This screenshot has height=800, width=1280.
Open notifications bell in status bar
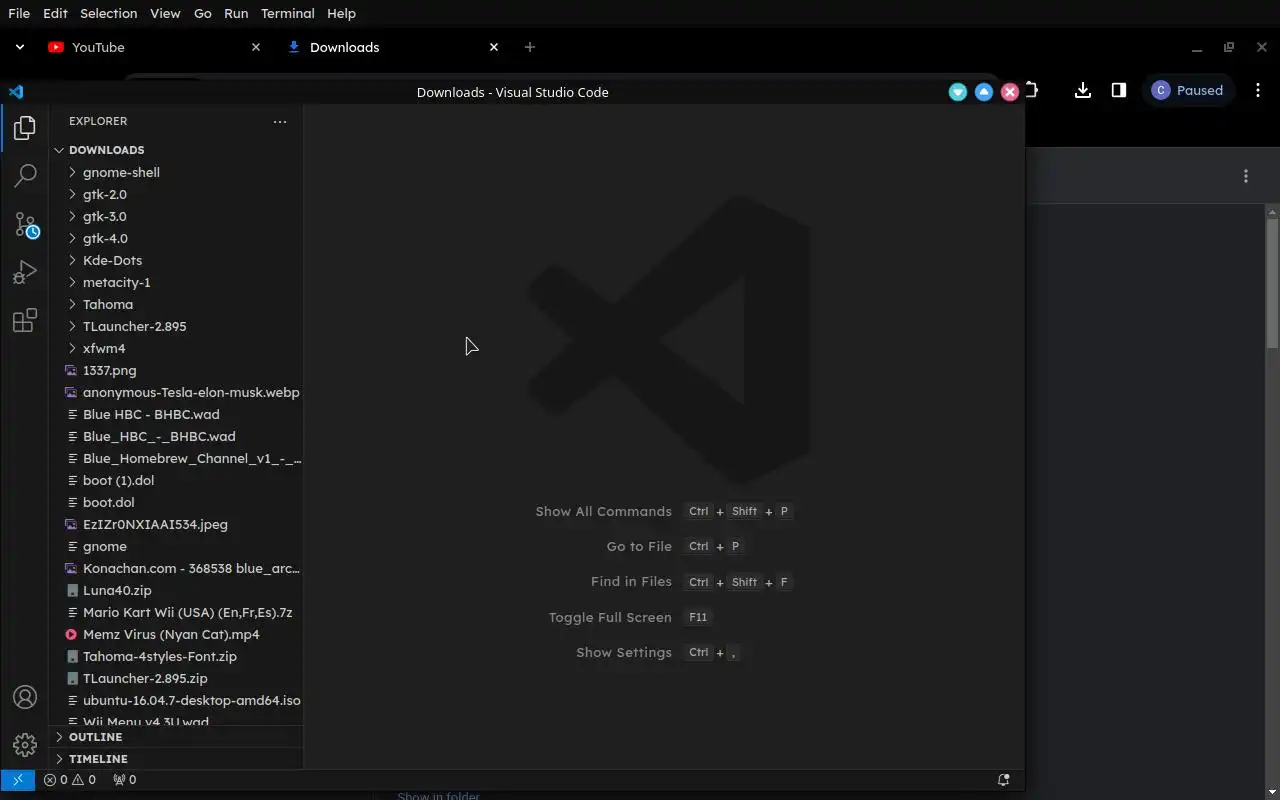(x=1003, y=780)
